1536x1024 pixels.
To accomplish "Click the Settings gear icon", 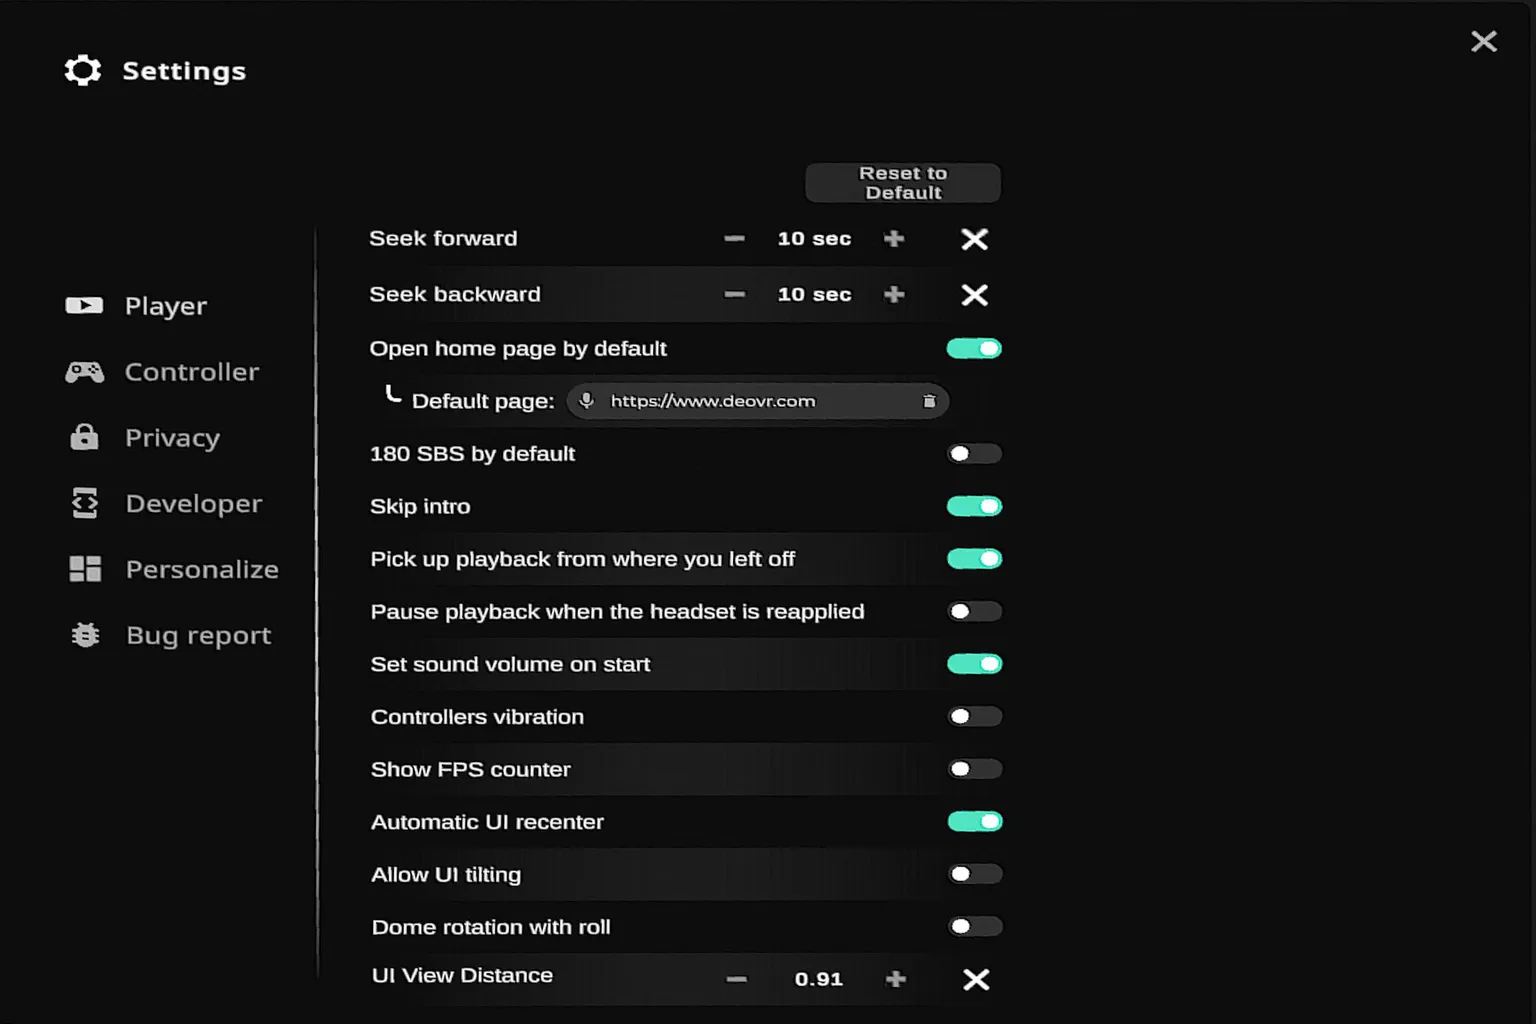I will [x=83, y=70].
